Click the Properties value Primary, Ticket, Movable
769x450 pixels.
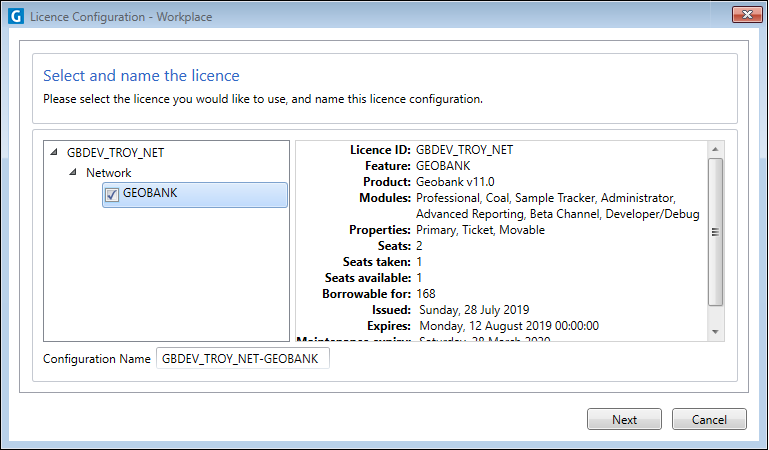(480, 229)
